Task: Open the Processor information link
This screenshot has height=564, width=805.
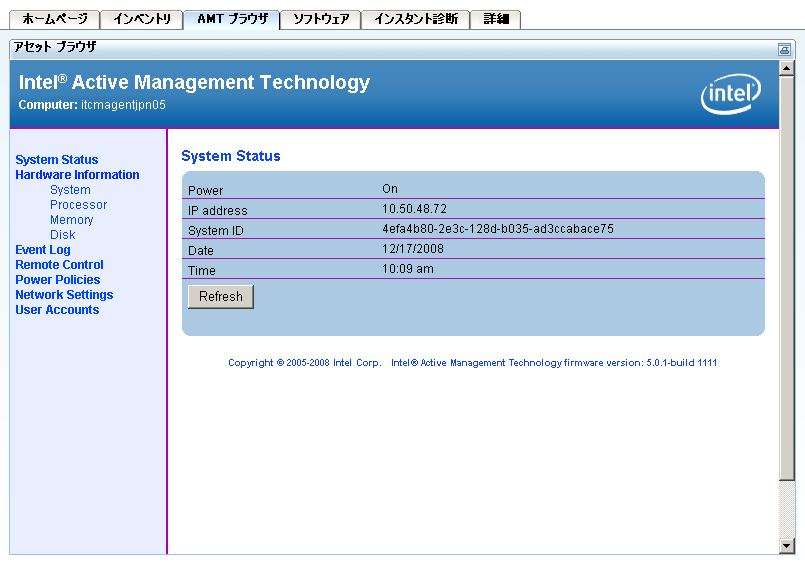Action: coord(79,205)
